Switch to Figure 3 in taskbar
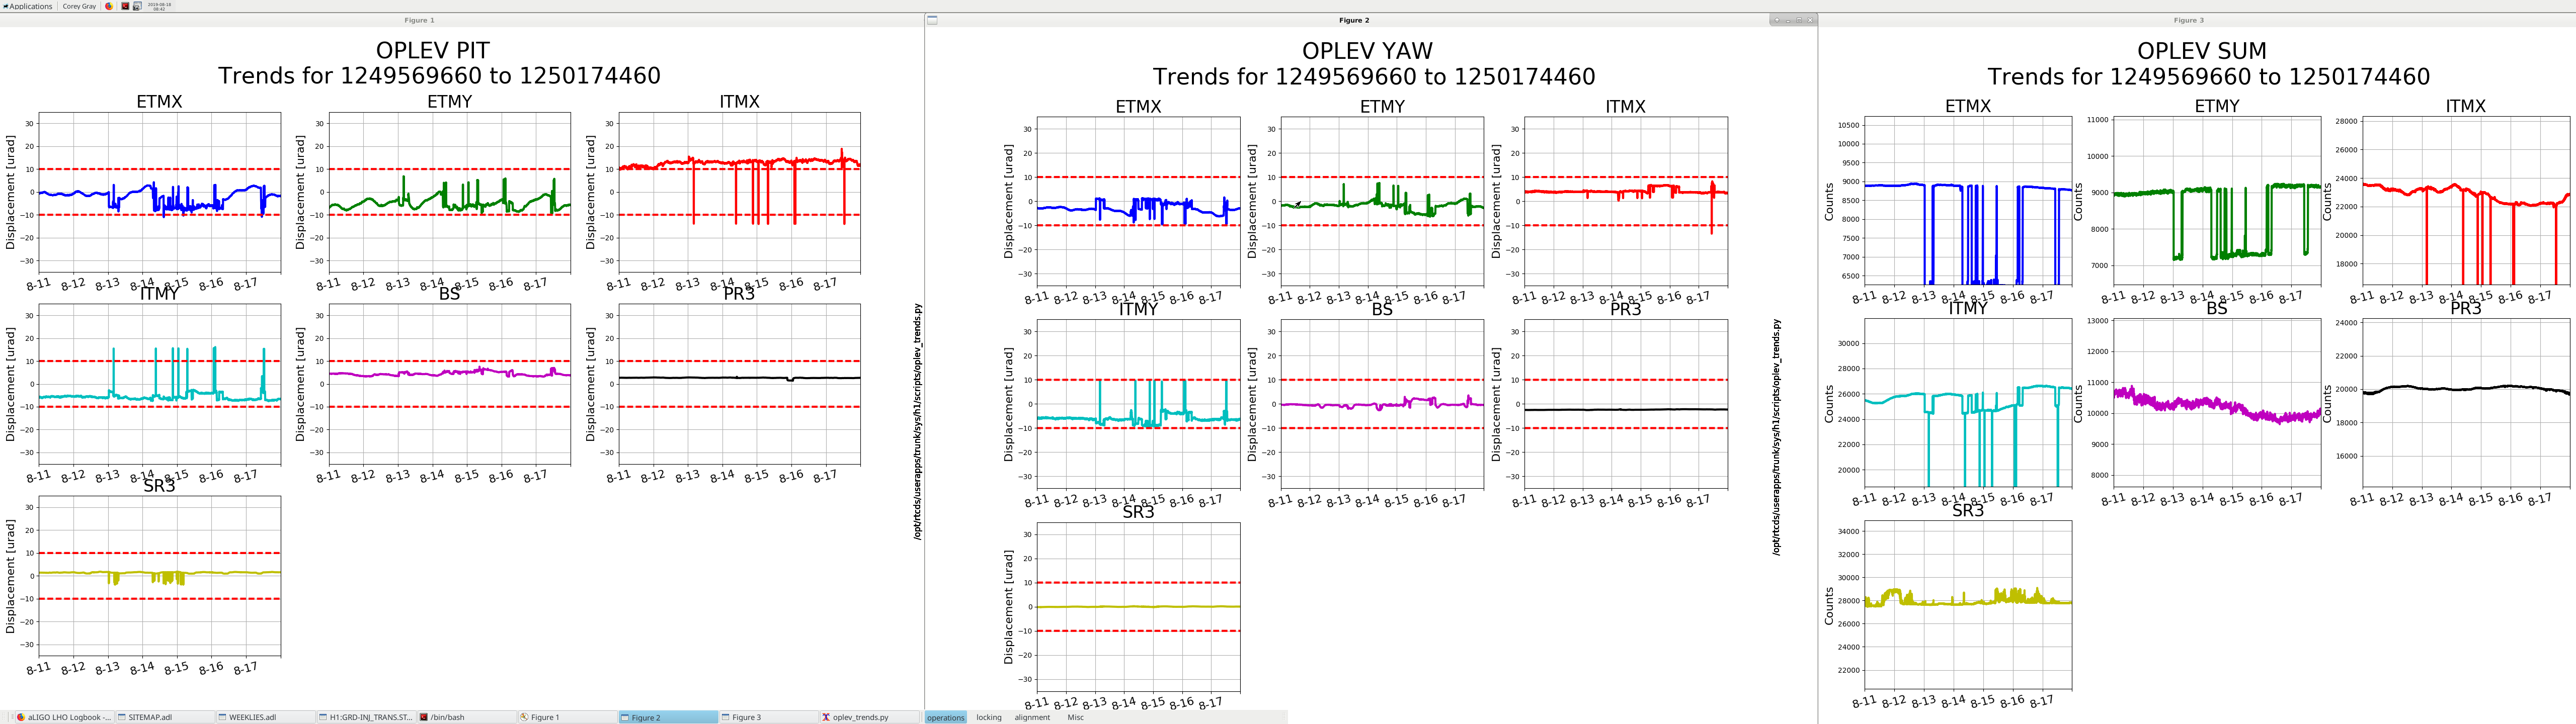Viewport: 2576px width, 724px height. [769, 717]
